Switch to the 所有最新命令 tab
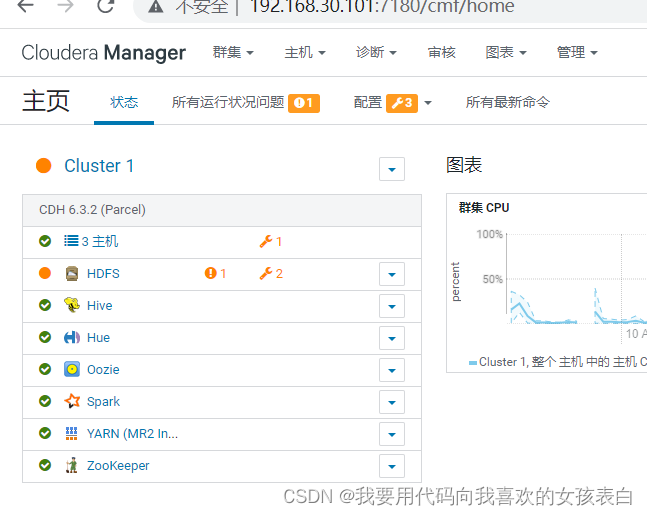This screenshot has height=515, width=647. (507, 102)
